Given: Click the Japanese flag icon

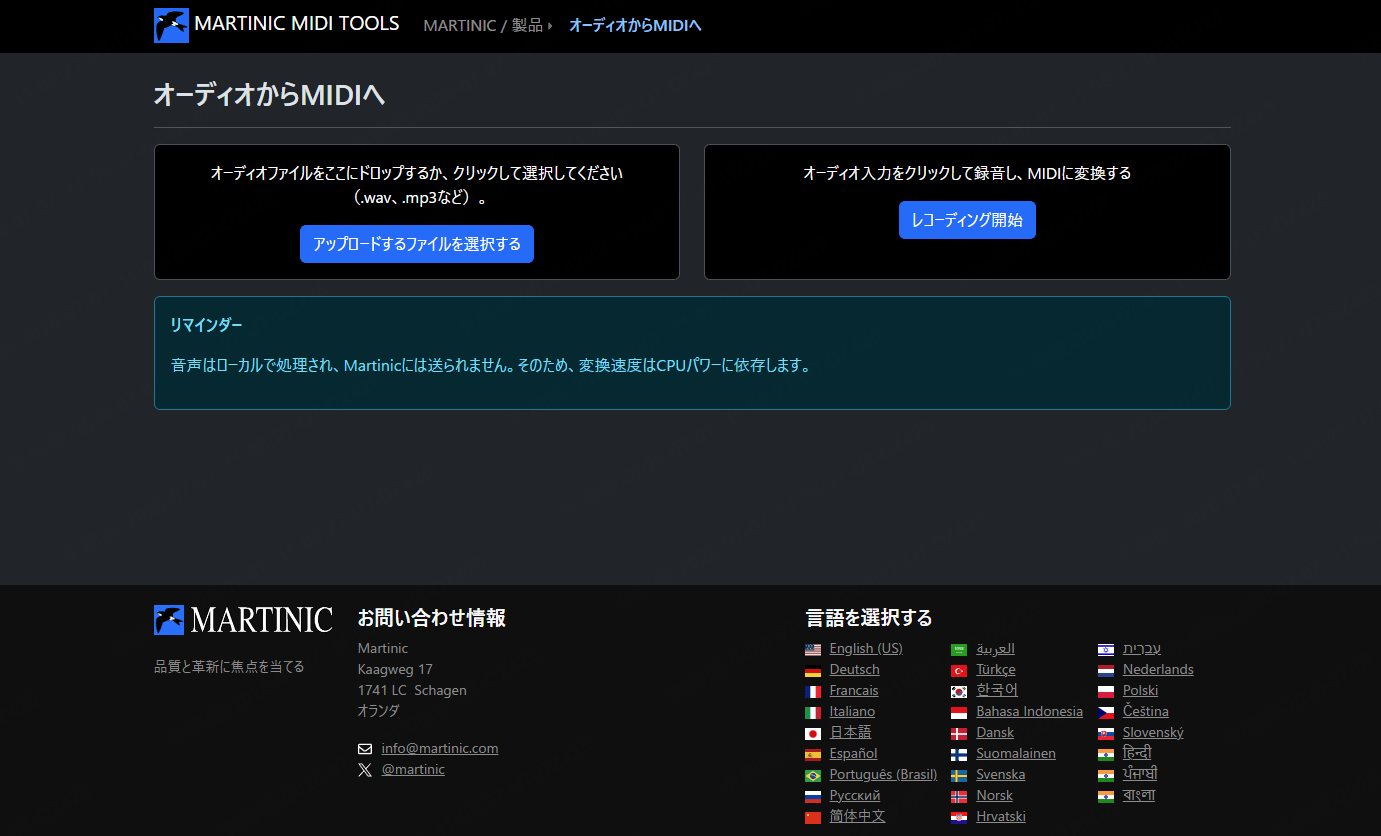Looking at the screenshot, I should click(813, 733).
